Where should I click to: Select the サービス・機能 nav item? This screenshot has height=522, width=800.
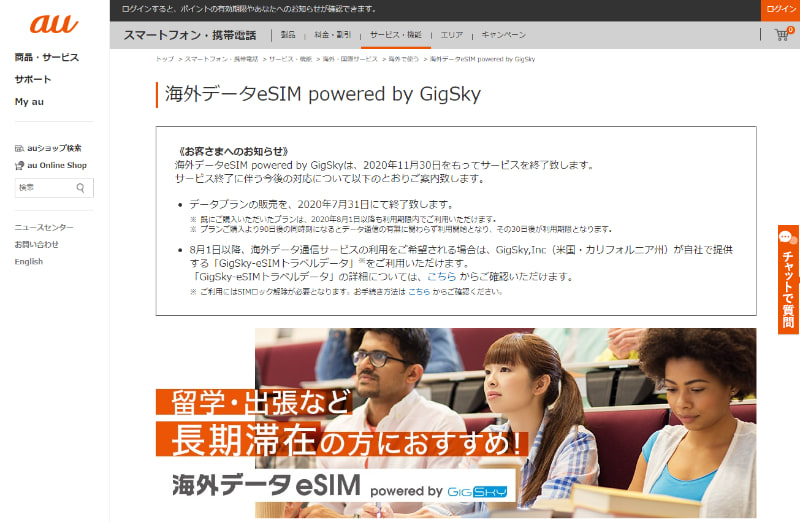coord(396,35)
